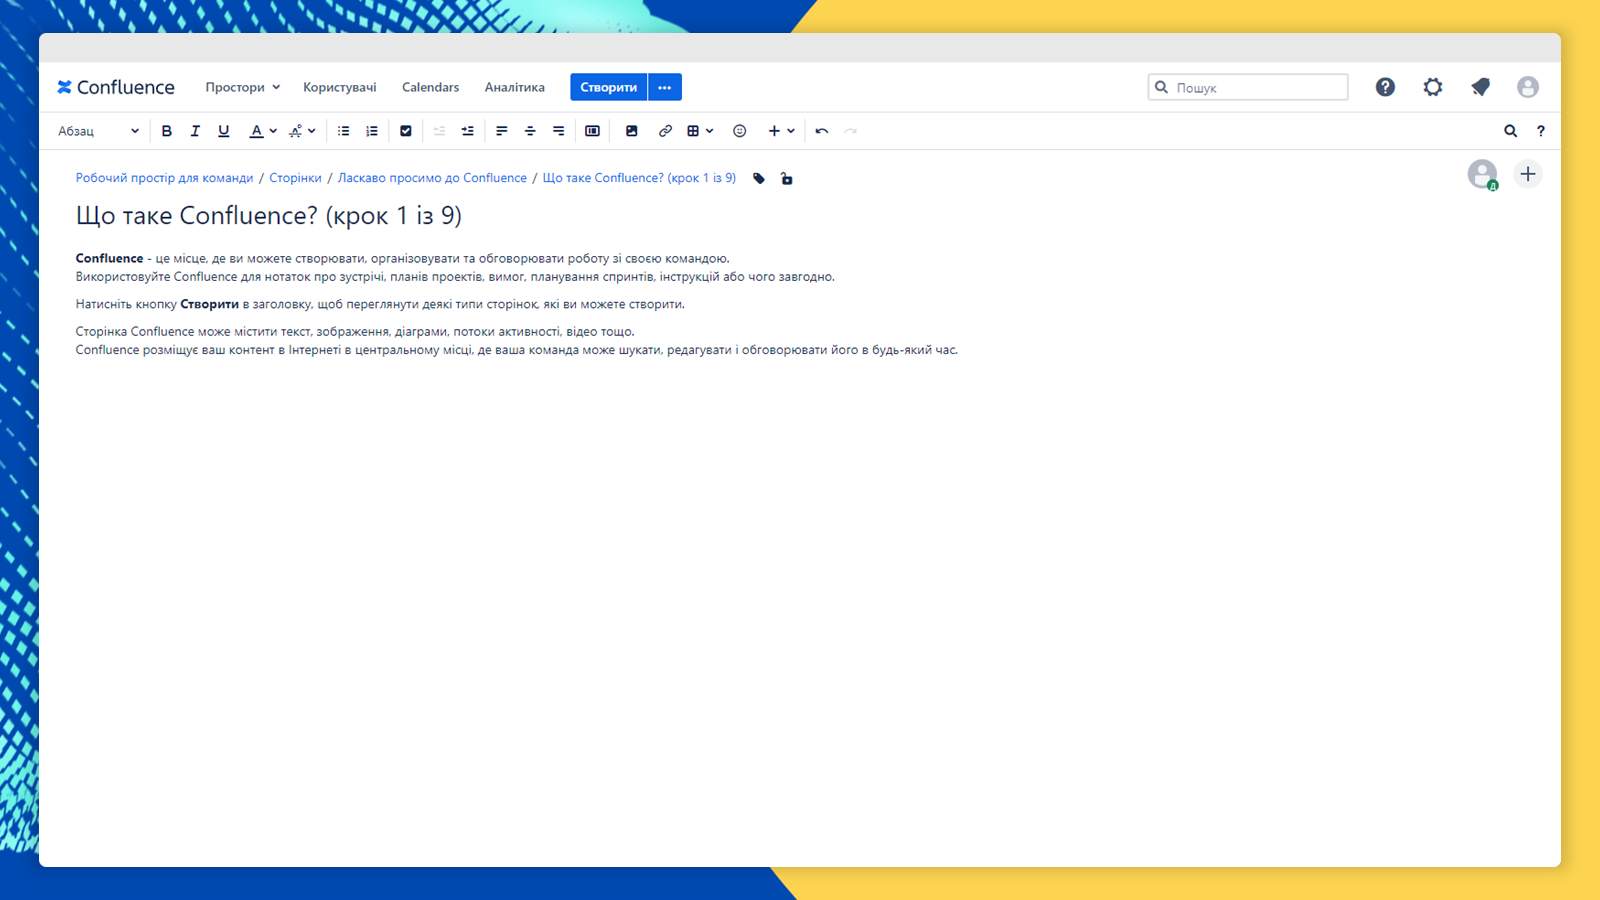The height and width of the screenshot is (900, 1600).
Task: Undo the last edit
Action: coord(822,131)
